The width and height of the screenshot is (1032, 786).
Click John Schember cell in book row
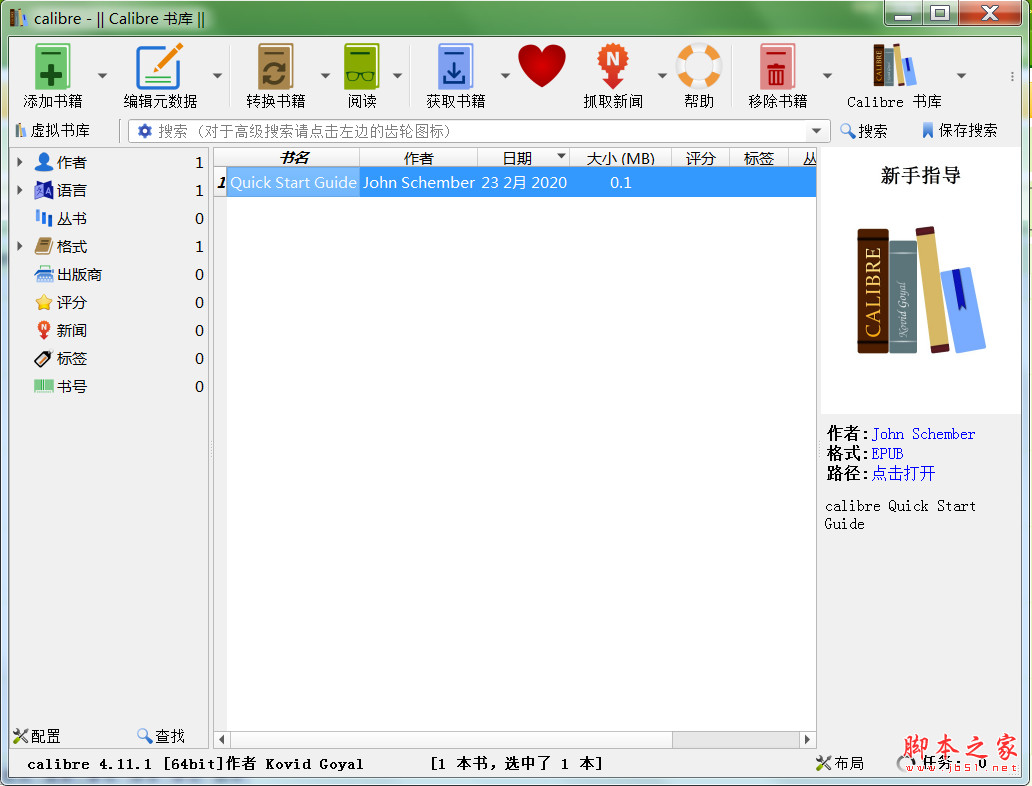419,182
